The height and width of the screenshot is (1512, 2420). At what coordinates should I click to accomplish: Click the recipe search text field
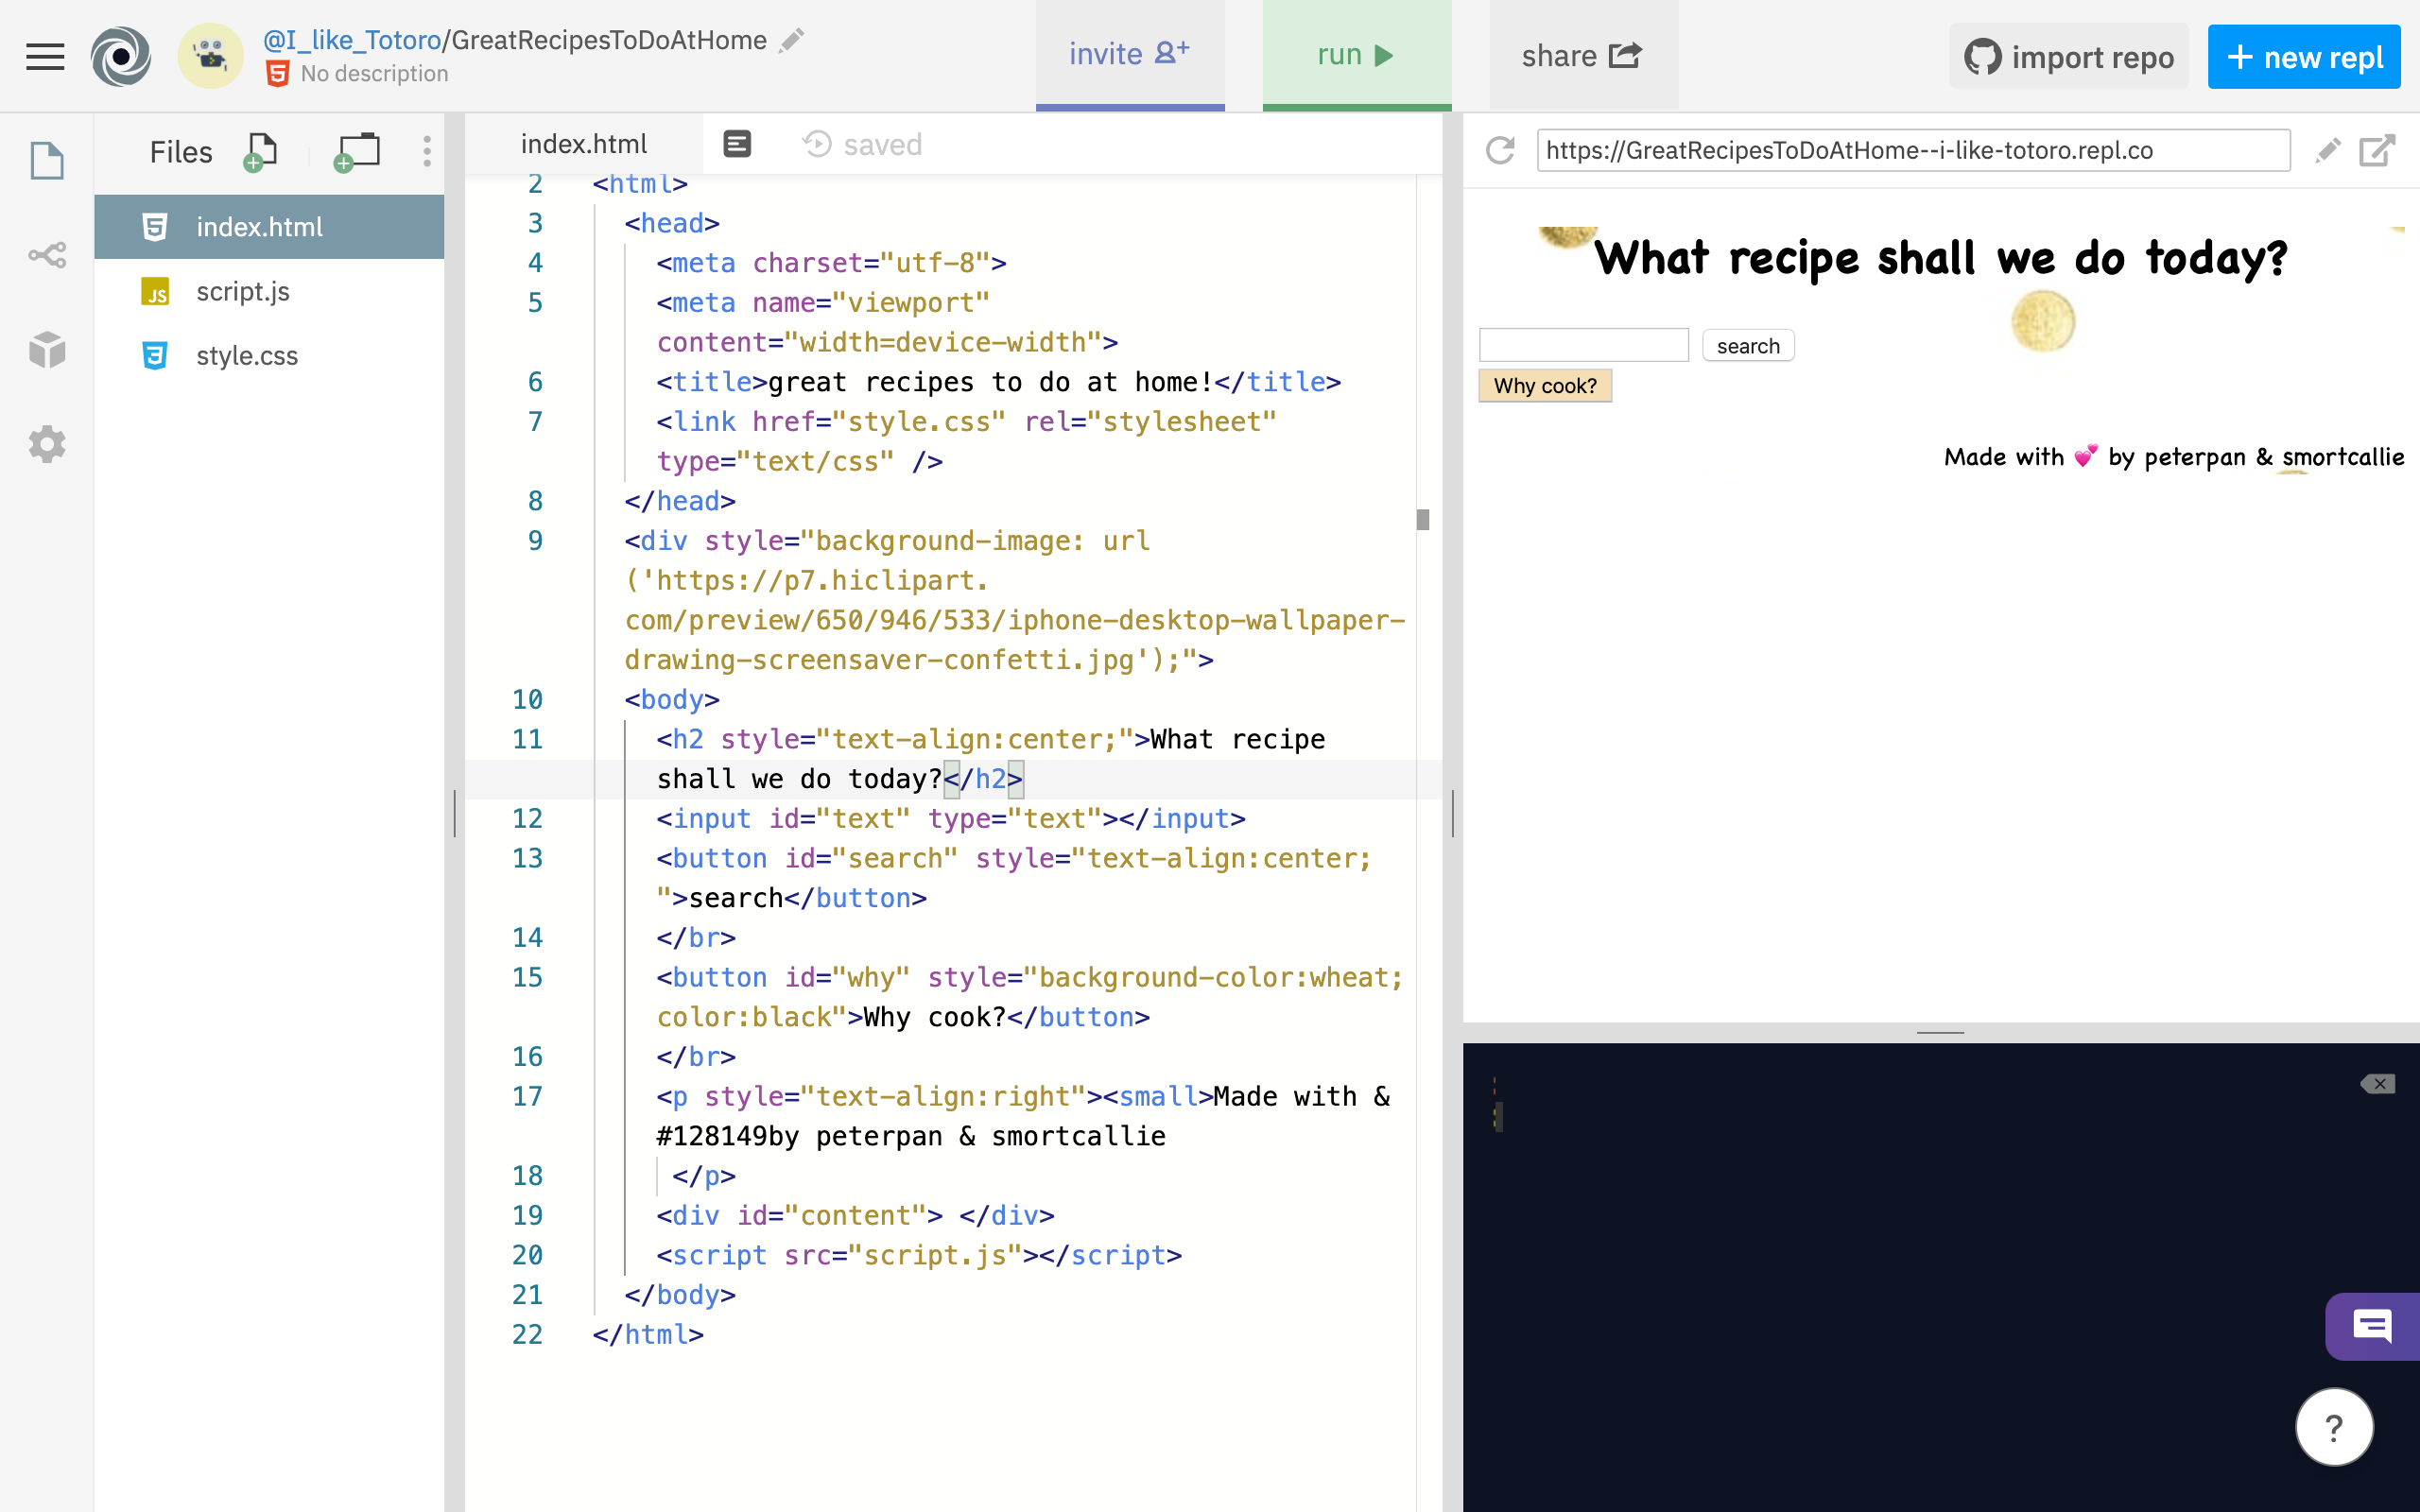coord(1583,345)
